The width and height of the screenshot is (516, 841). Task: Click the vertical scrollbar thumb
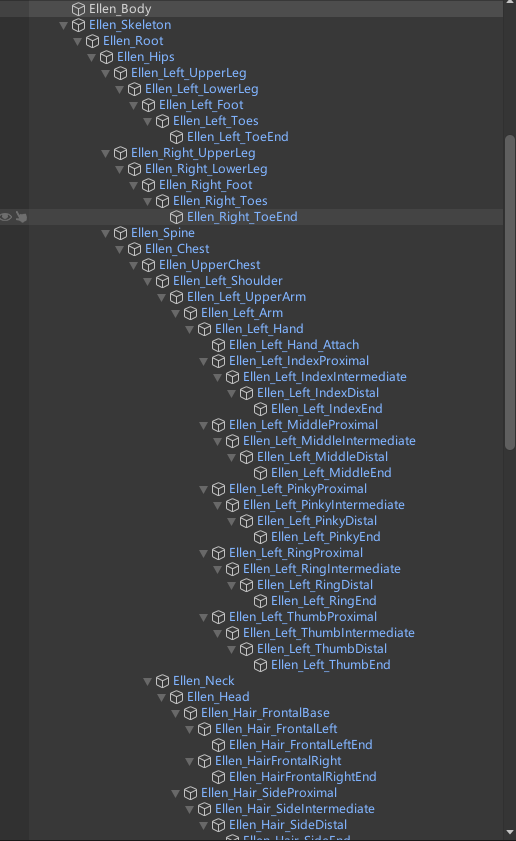point(510,292)
